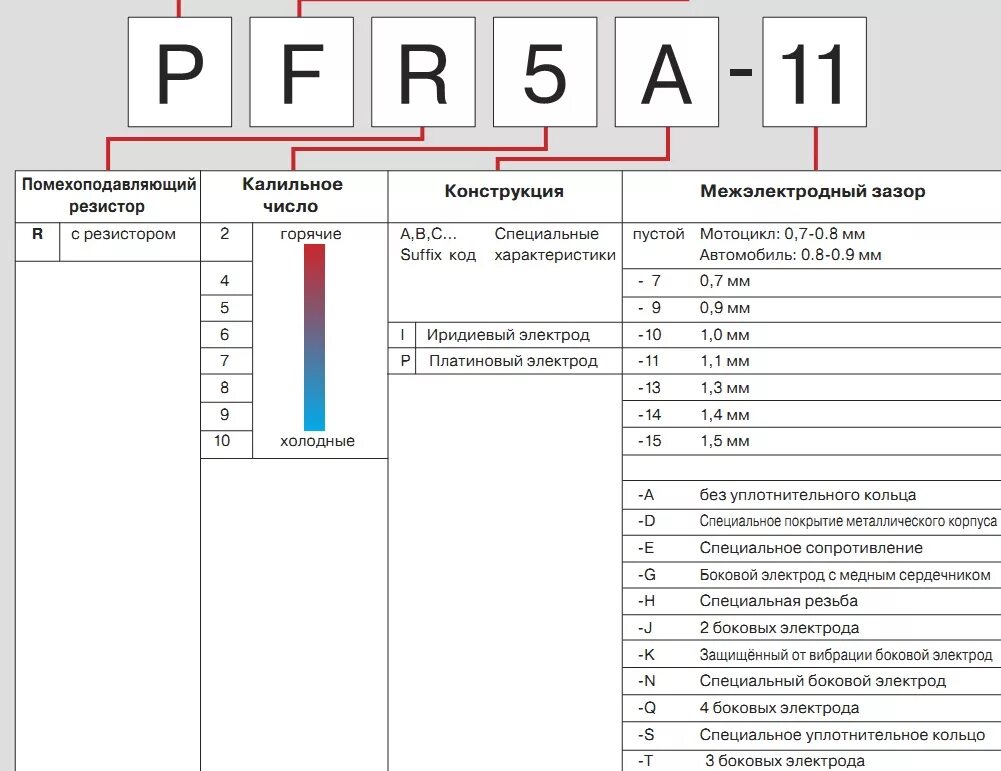The image size is (1001, 771).
Task: Click gap value '1,0 мм'
Action: pyautogui.click(x=725, y=335)
